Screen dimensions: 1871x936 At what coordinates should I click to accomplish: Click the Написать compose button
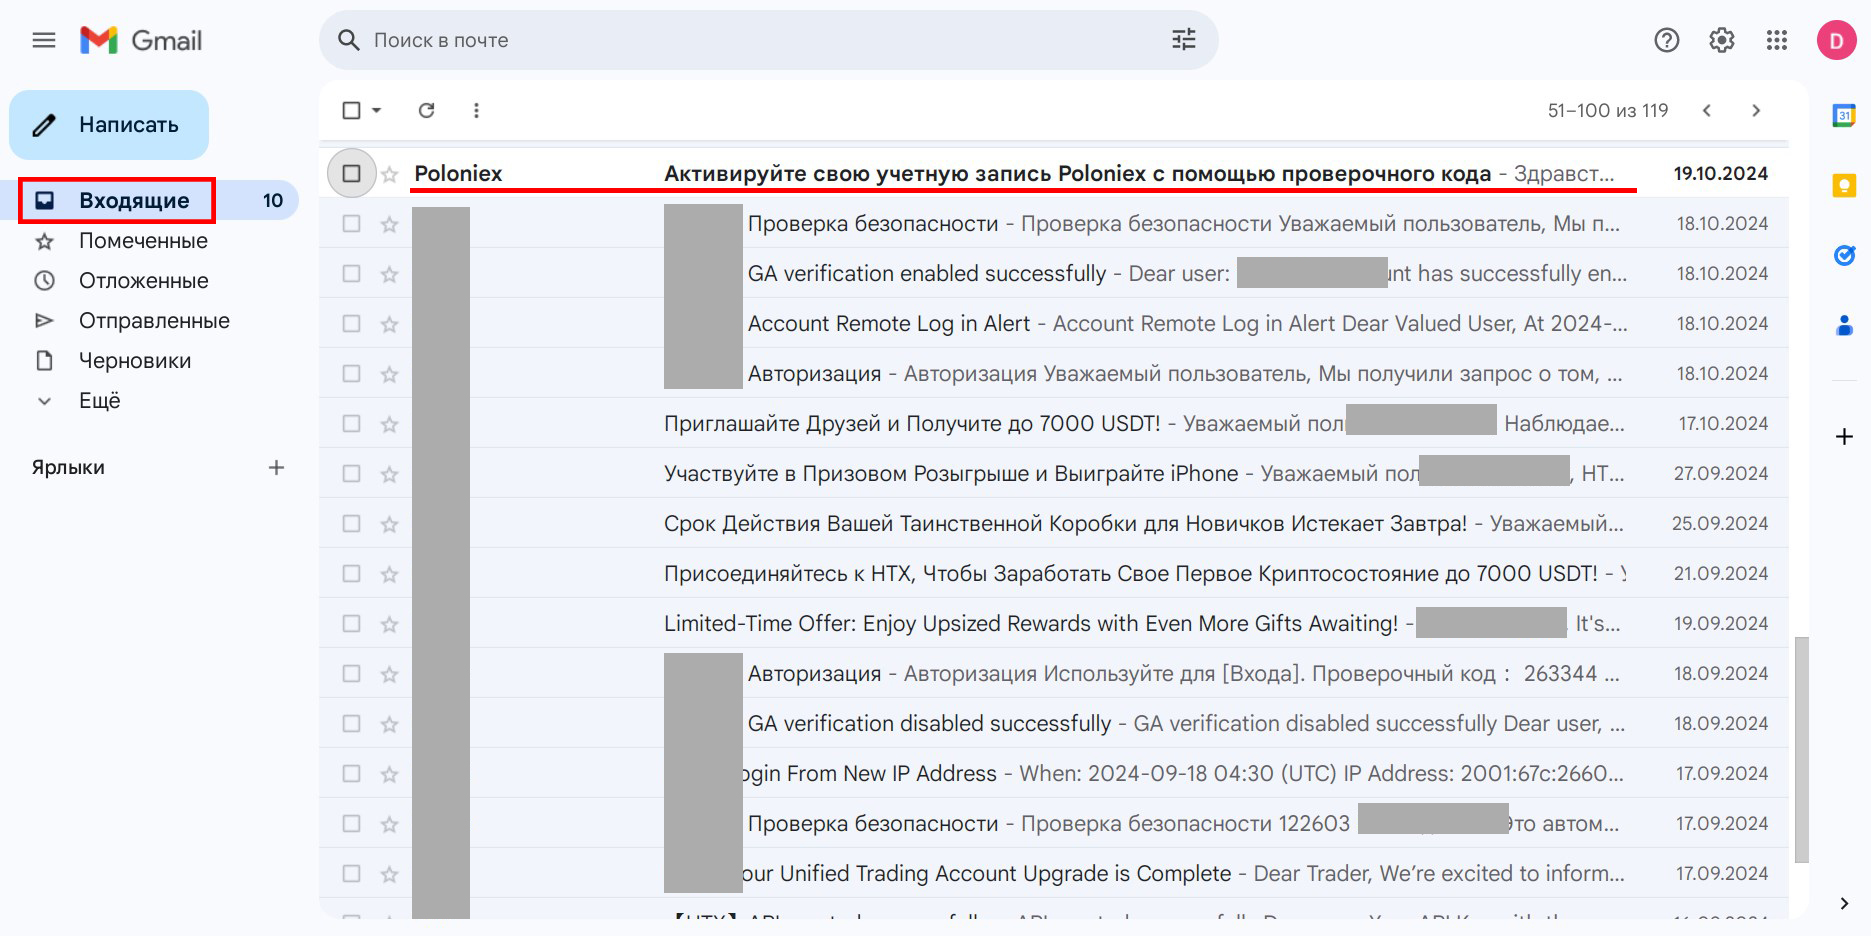[109, 125]
